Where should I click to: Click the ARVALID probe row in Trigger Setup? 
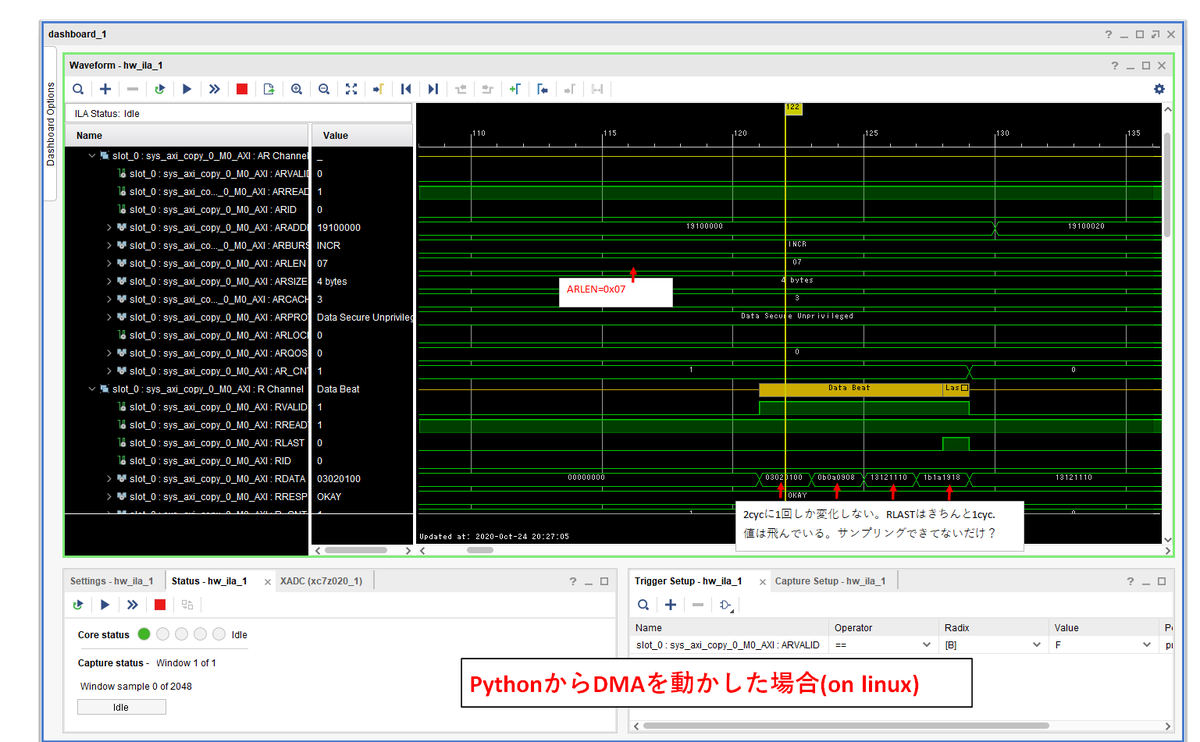tap(901, 645)
